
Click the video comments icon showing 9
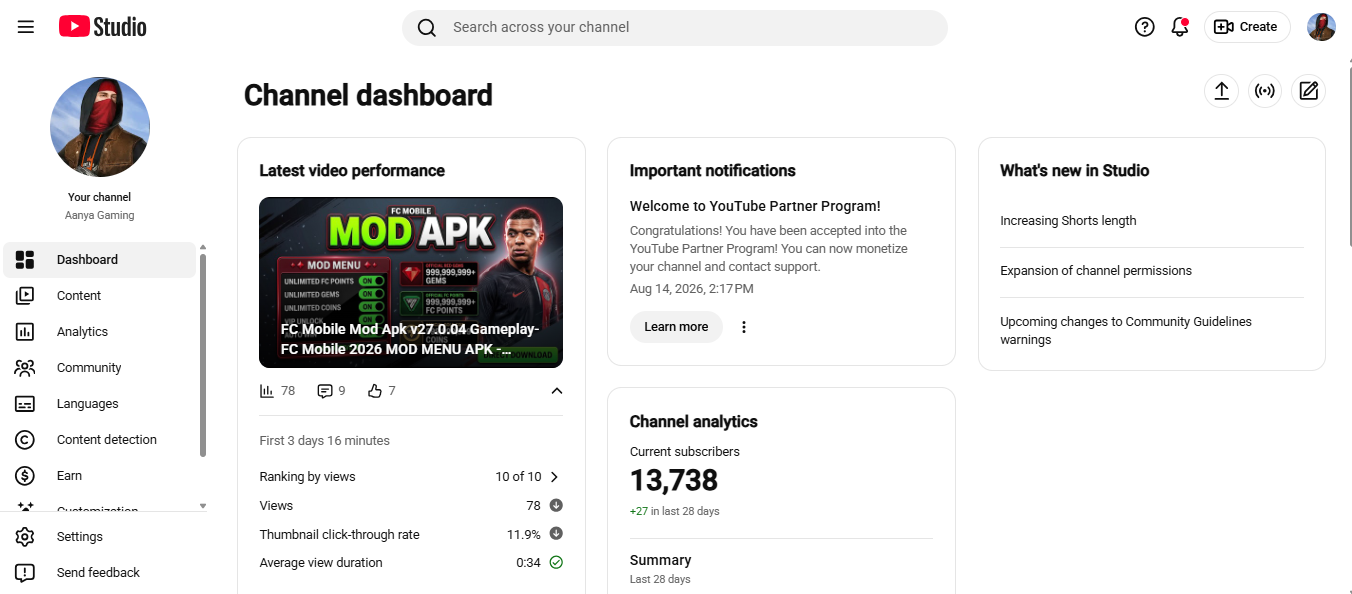click(x=324, y=391)
